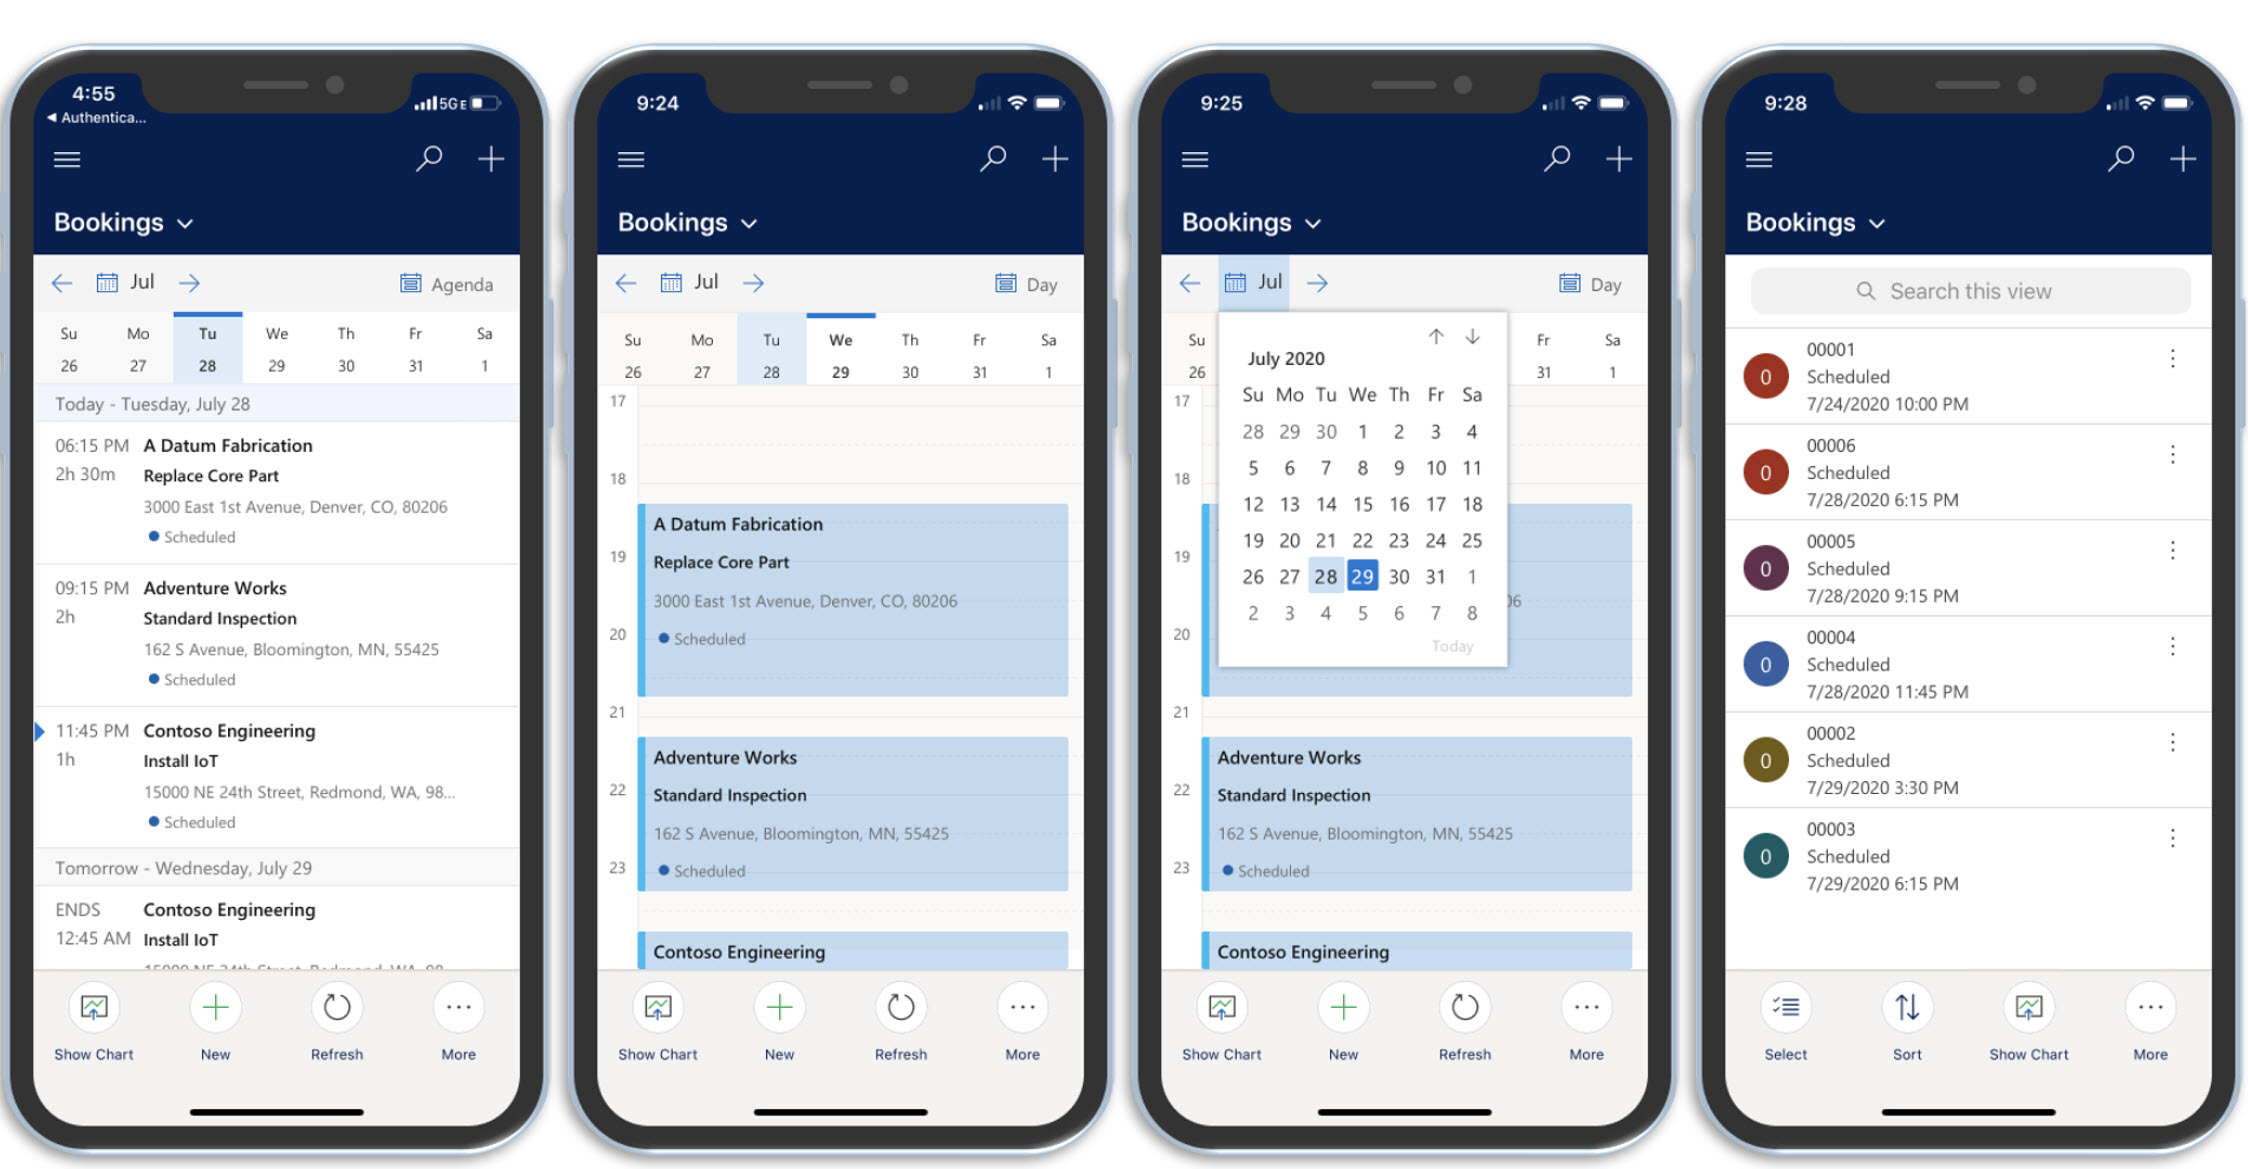Navigate forward to next week using arrow on phone 1
This screenshot has width=2248, height=1169.
point(187,283)
